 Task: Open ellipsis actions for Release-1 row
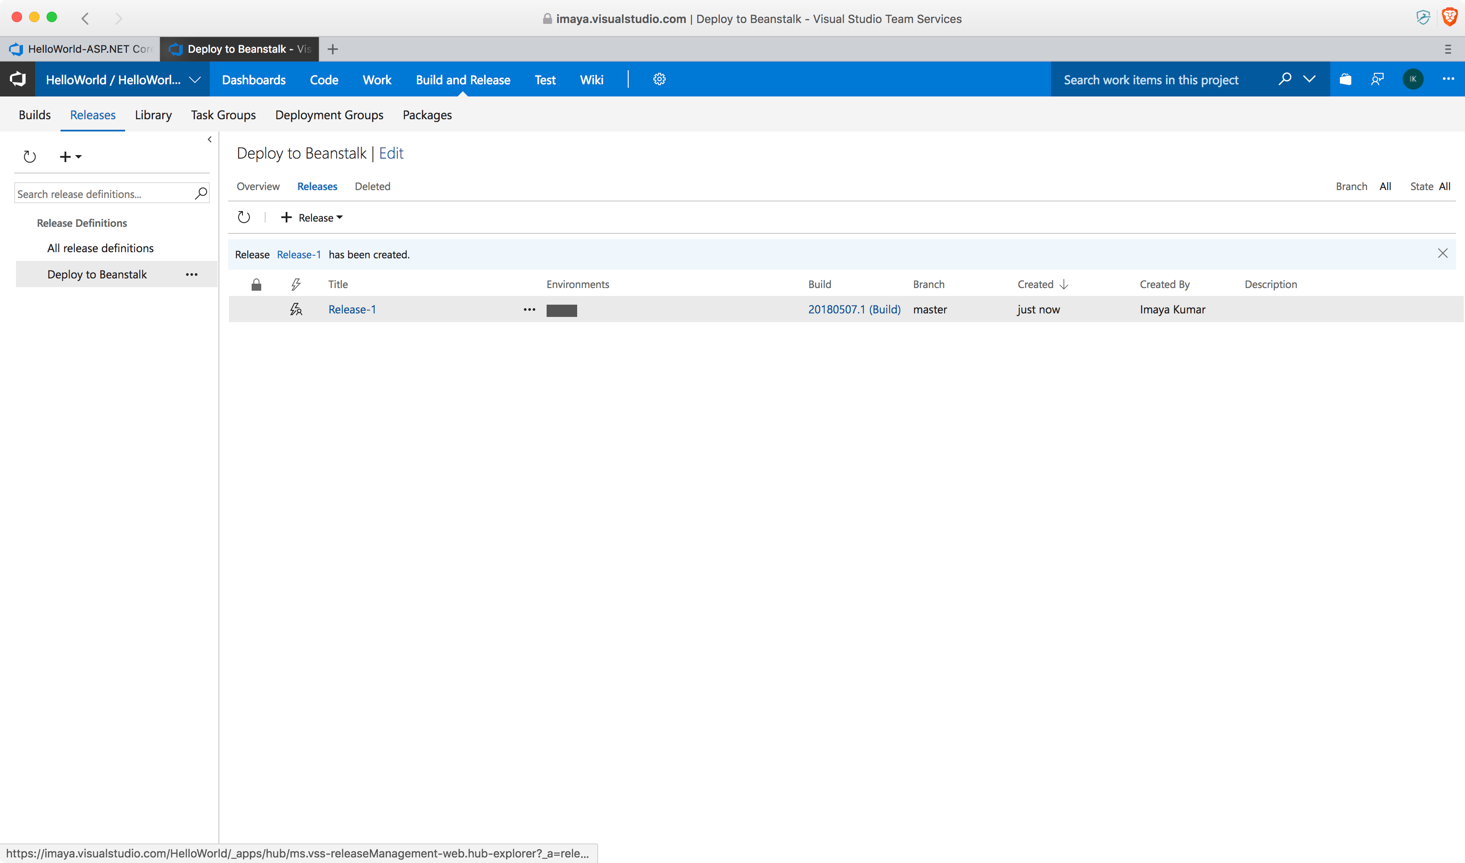(529, 310)
